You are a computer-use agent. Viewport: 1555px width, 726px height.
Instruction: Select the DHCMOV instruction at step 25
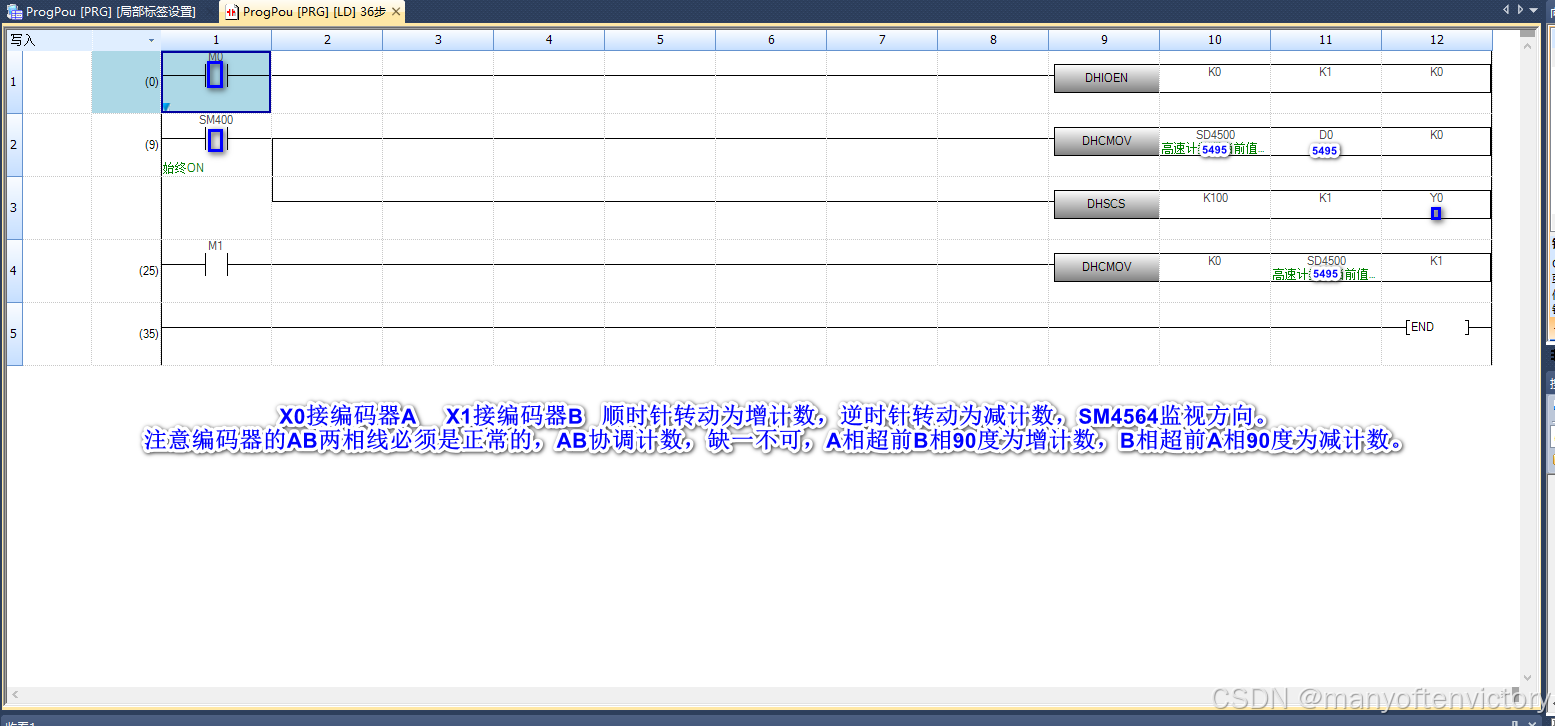pyautogui.click(x=1106, y=267)
